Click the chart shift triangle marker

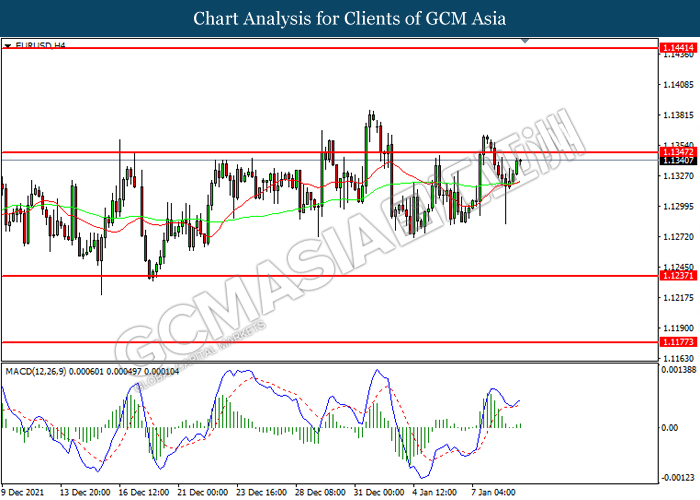click(525, 41)
